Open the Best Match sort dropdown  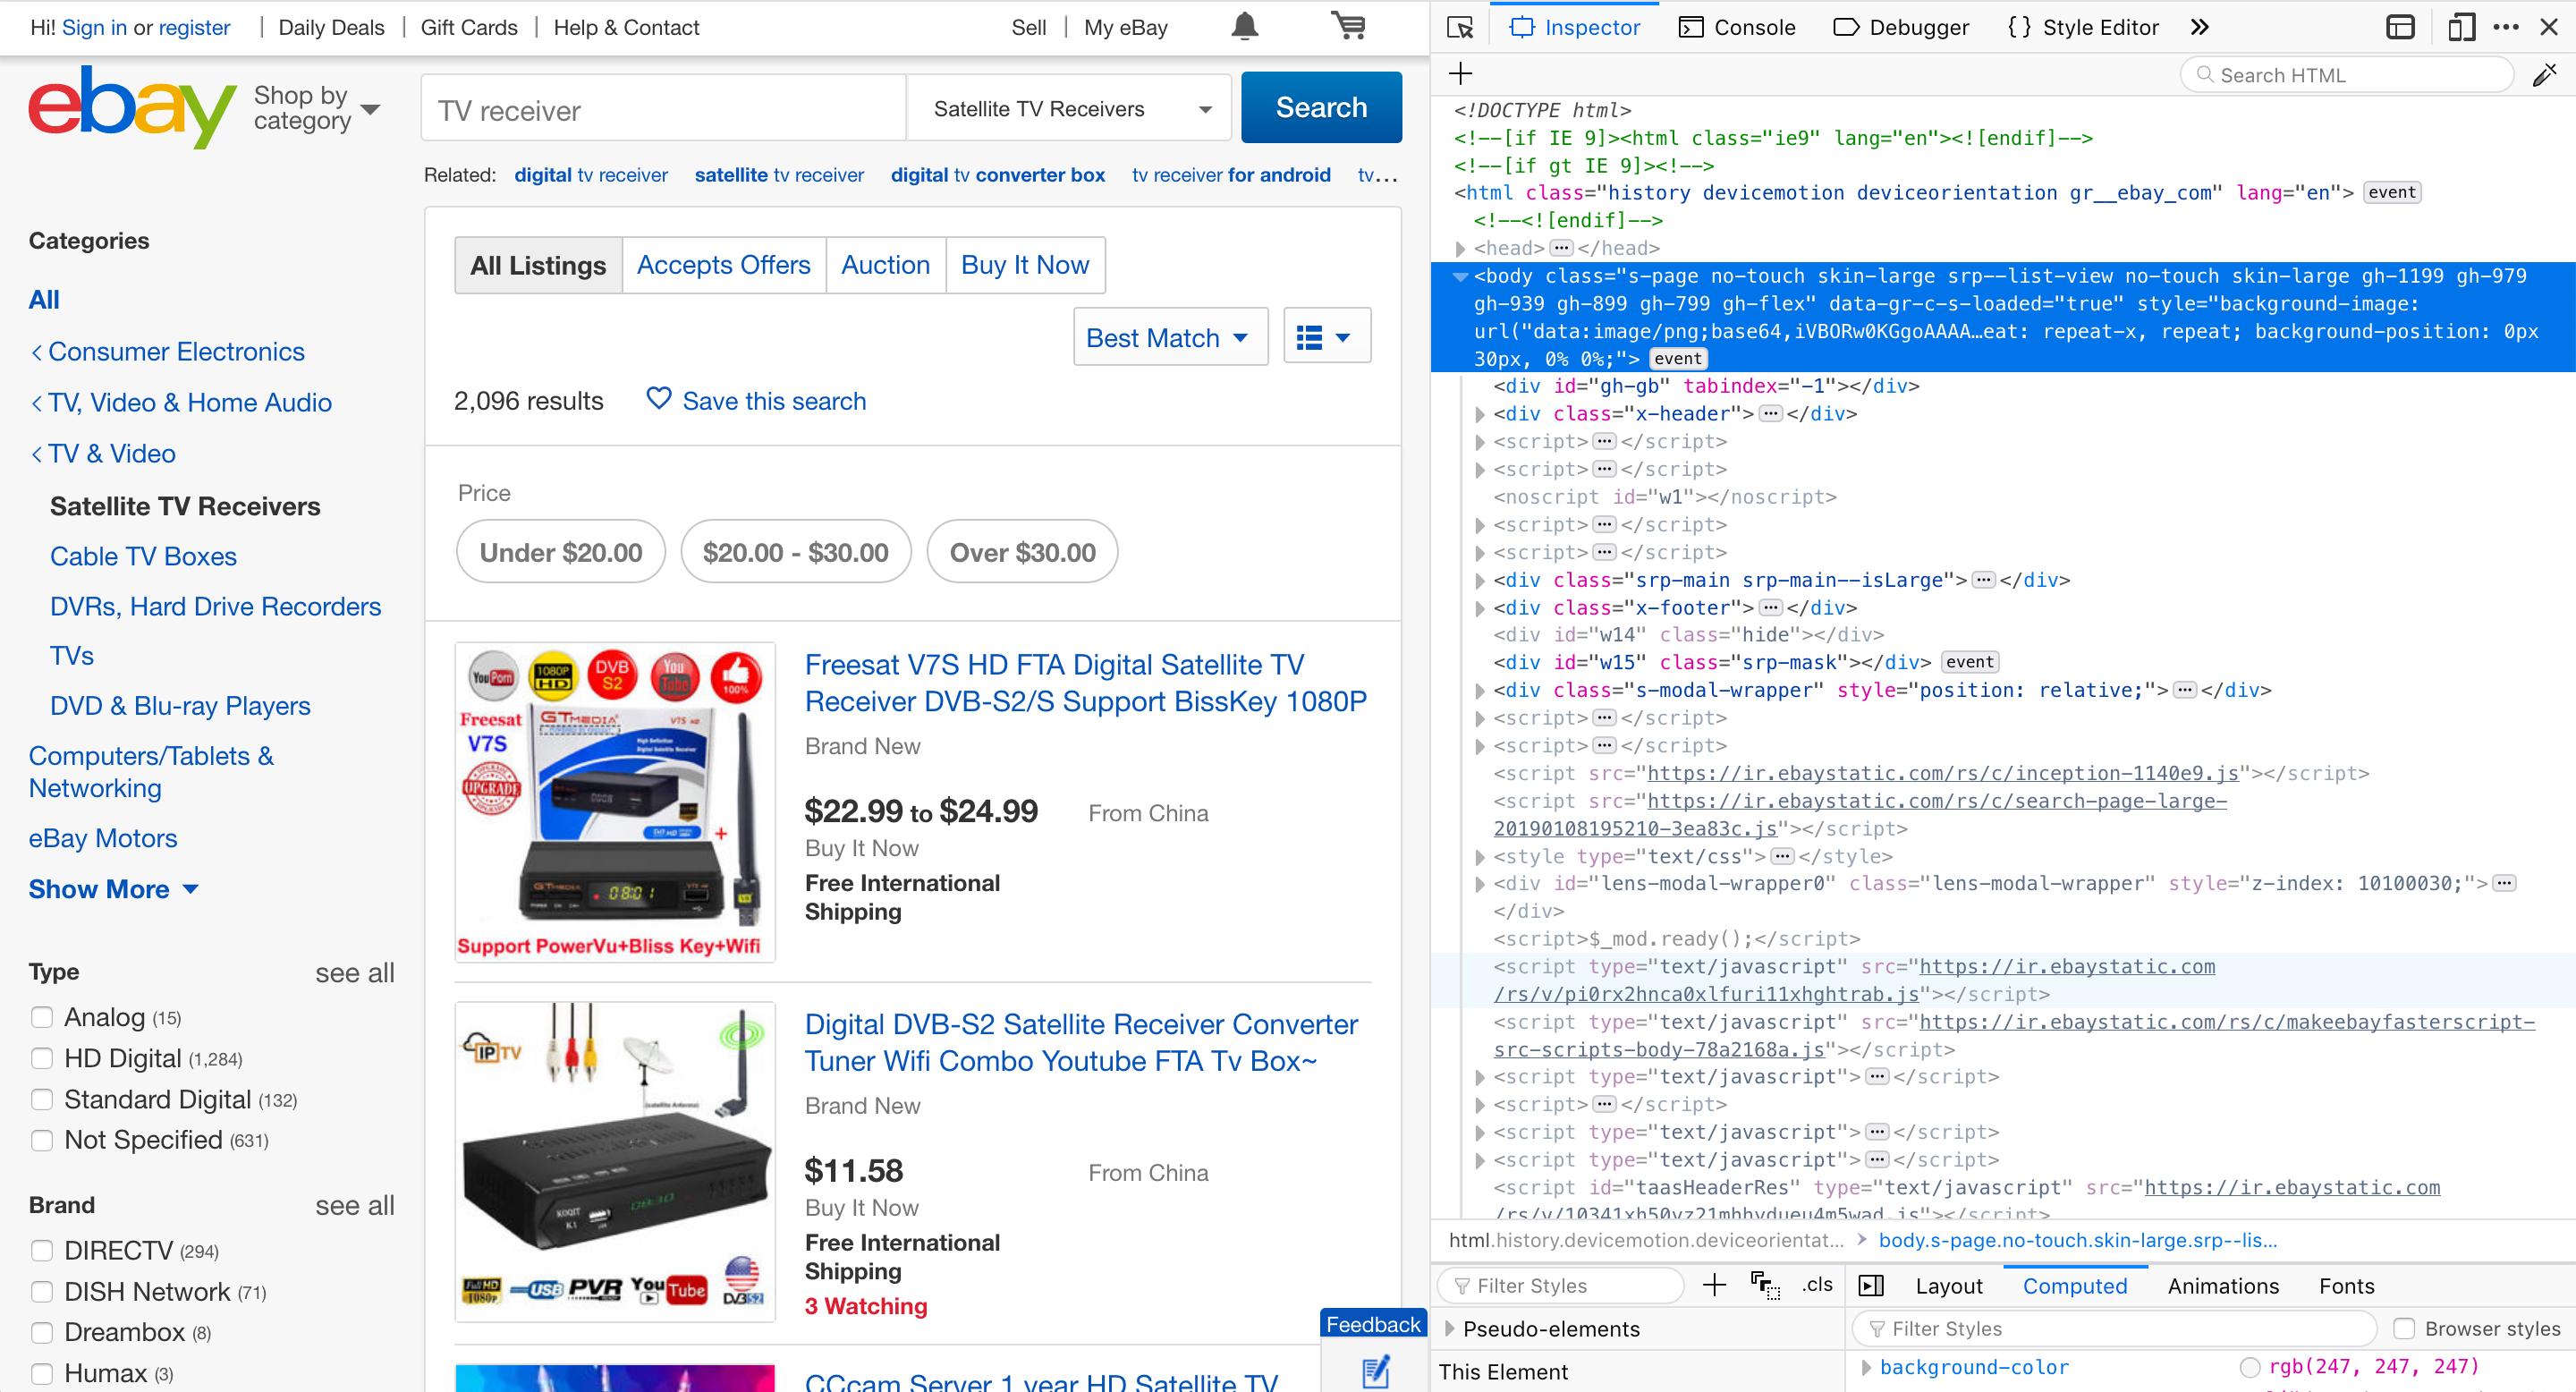coord(1169,337)
